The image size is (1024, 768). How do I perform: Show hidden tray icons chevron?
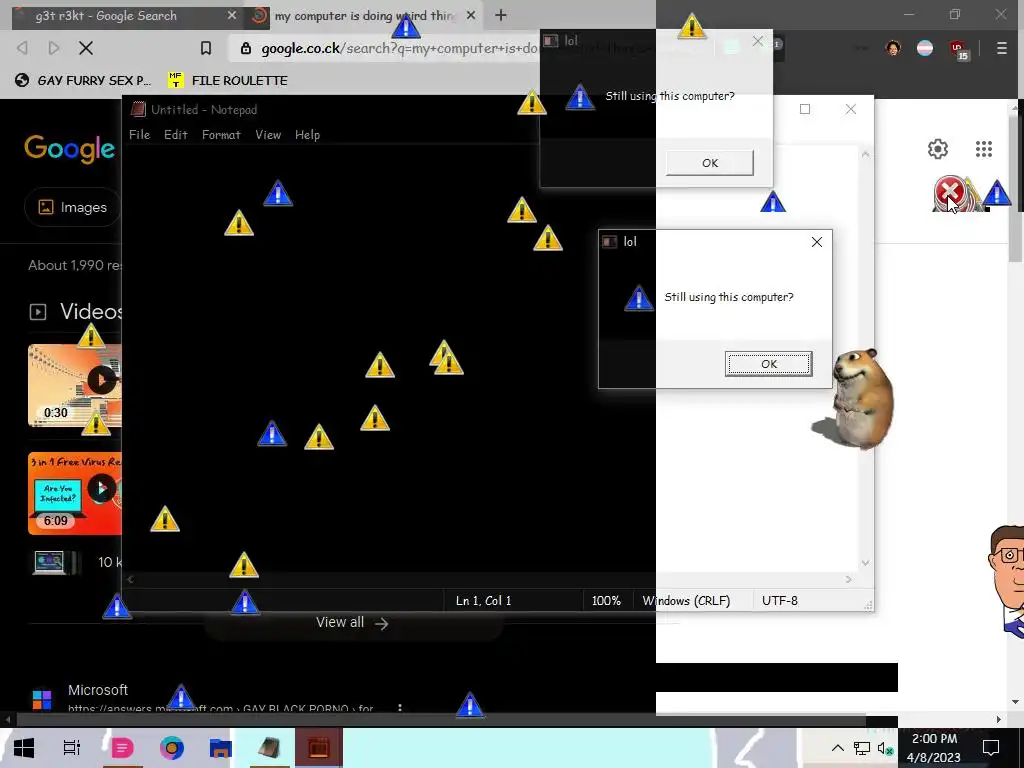click(x=837, y=748)
